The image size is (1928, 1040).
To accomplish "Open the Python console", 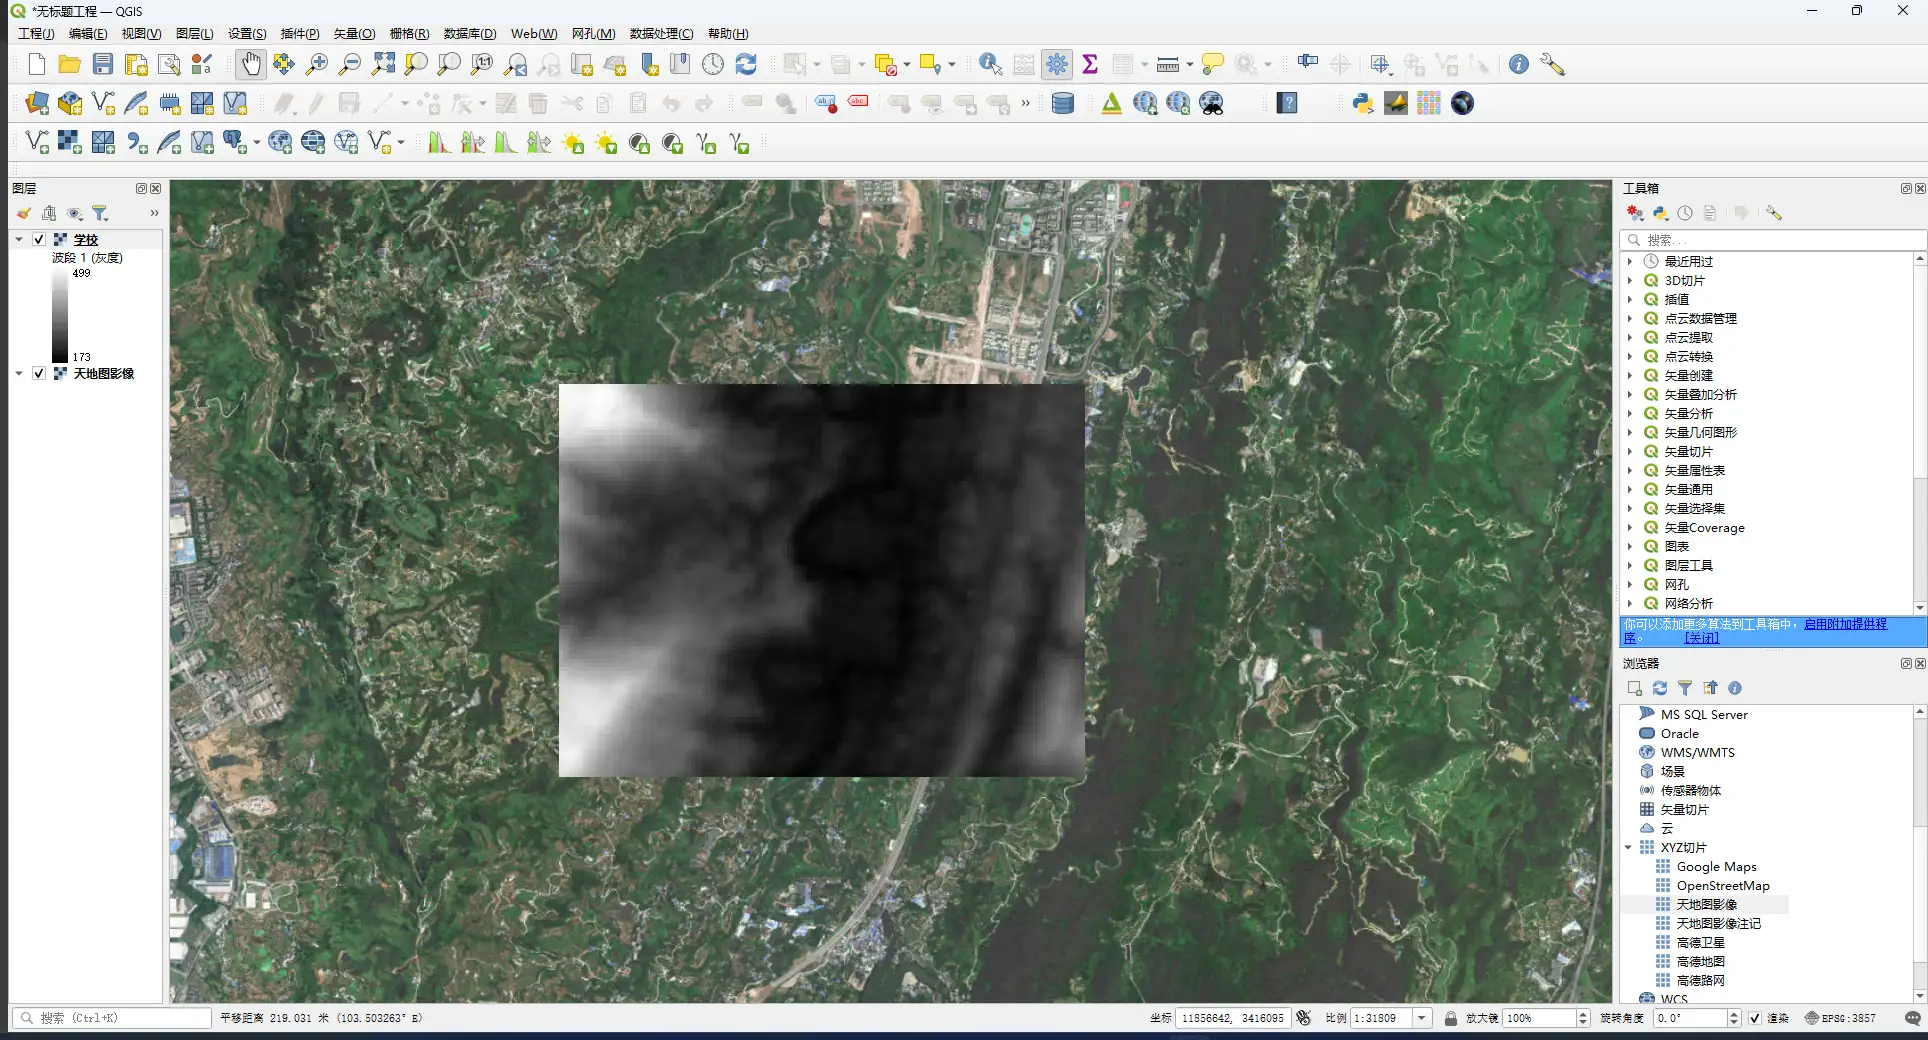I will [1362, 104].
